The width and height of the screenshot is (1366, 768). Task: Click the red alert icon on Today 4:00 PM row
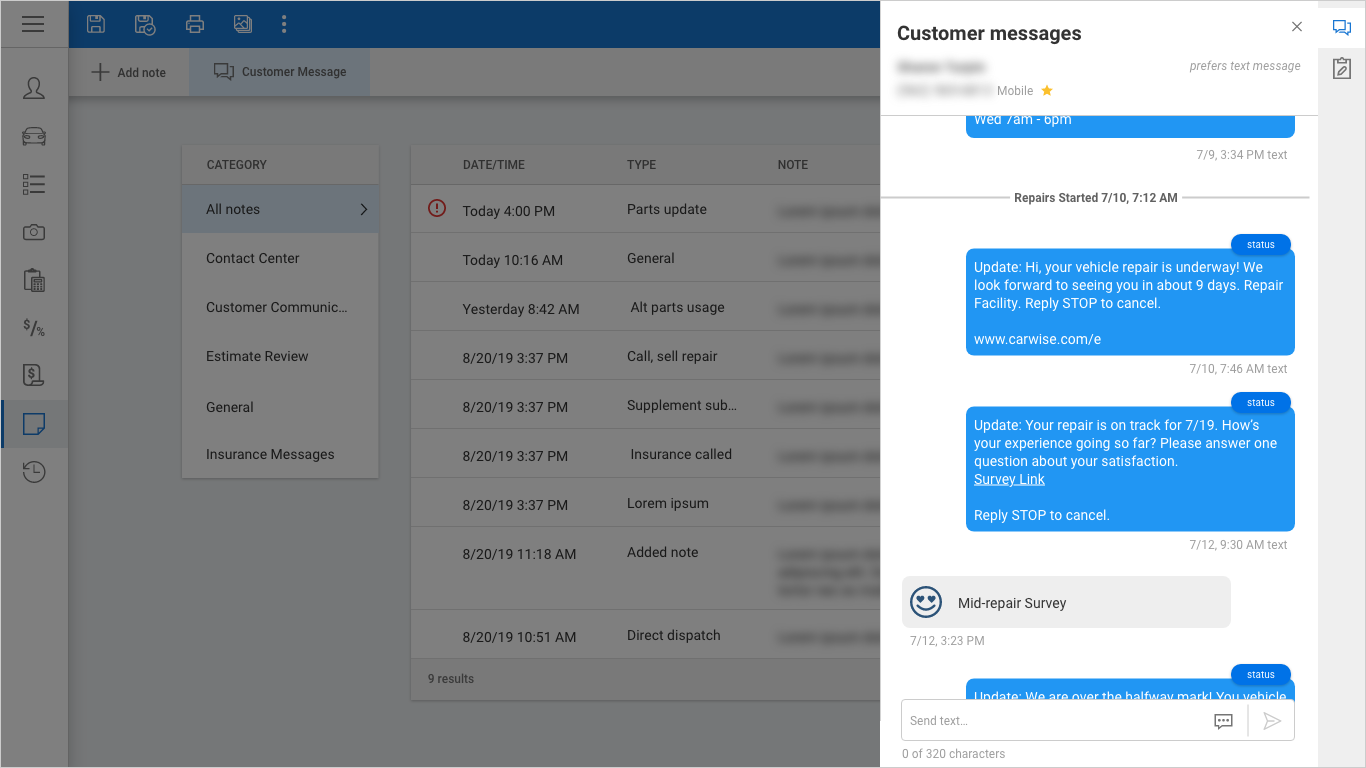coord(437,208)
